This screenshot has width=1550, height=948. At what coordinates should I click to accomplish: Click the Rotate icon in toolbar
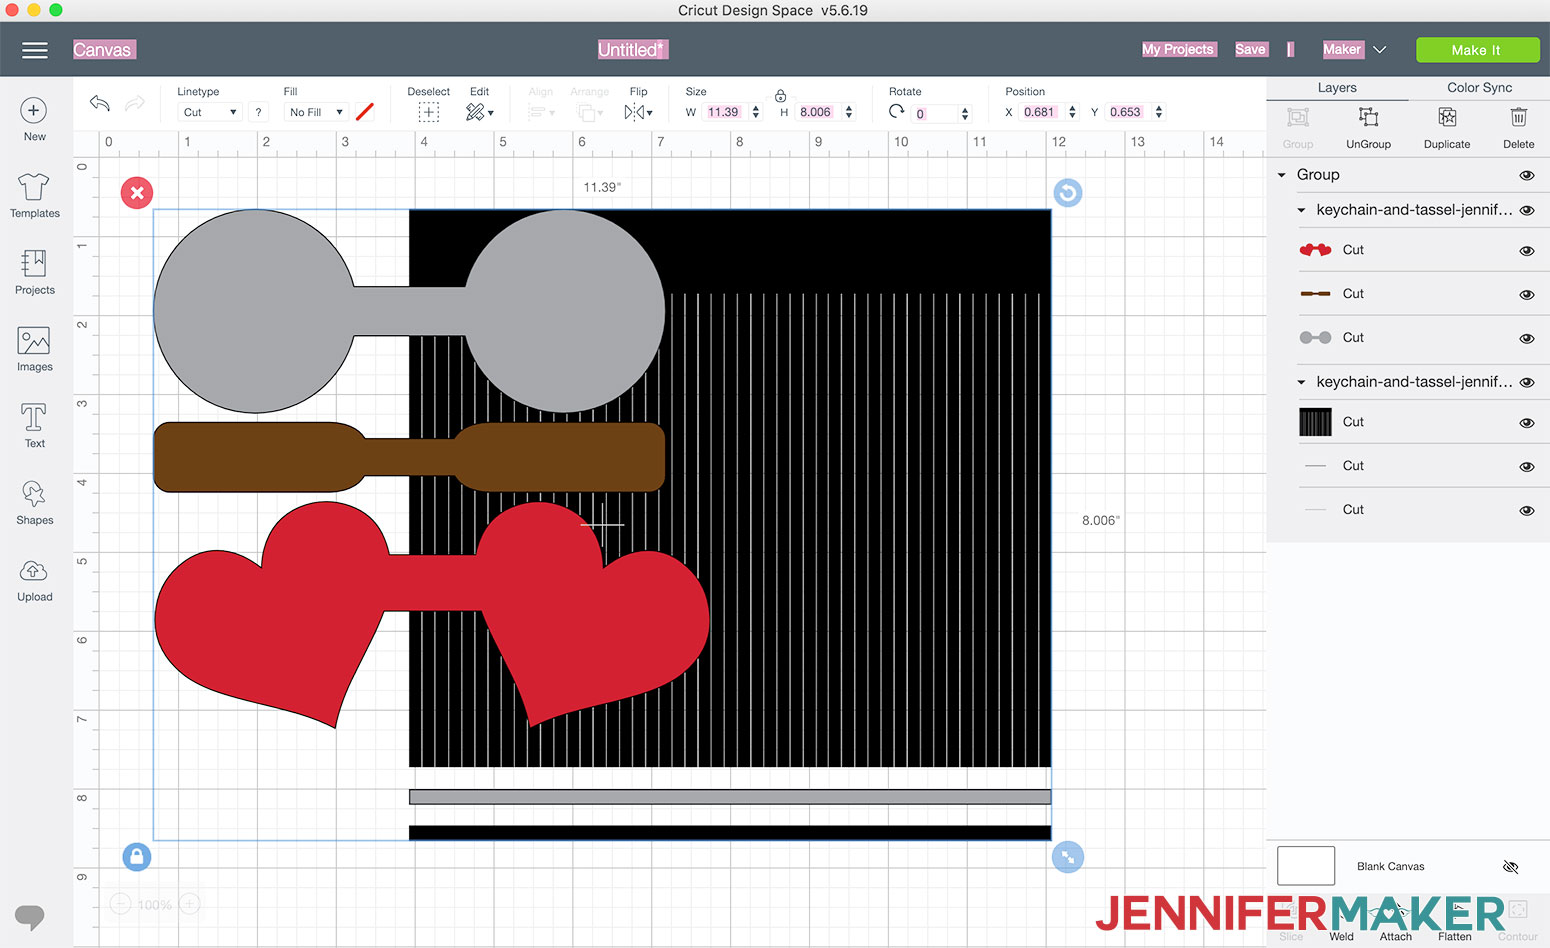click(x=897, y=112)
